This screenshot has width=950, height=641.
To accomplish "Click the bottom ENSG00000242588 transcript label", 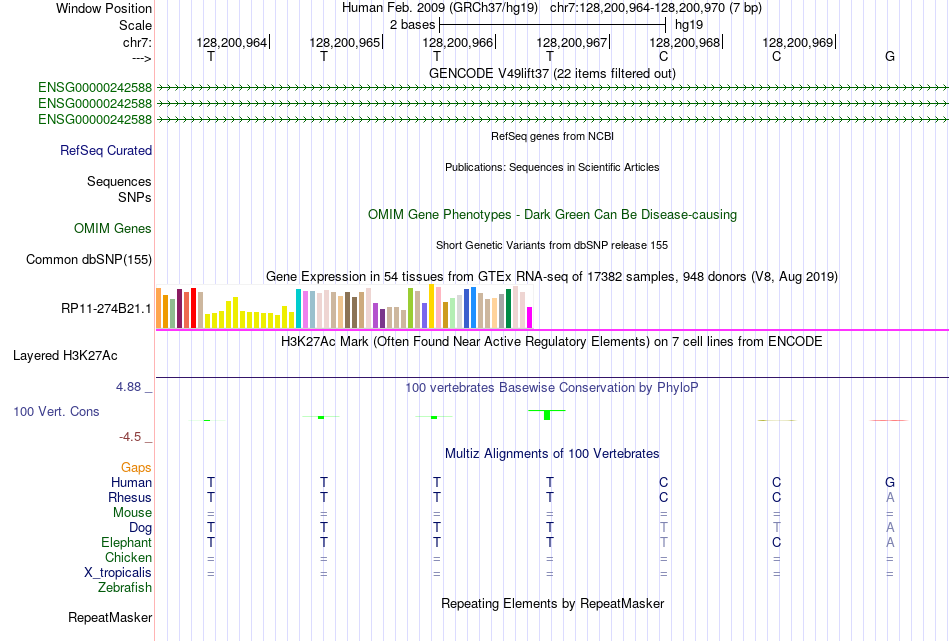I will tap(95, 119).
